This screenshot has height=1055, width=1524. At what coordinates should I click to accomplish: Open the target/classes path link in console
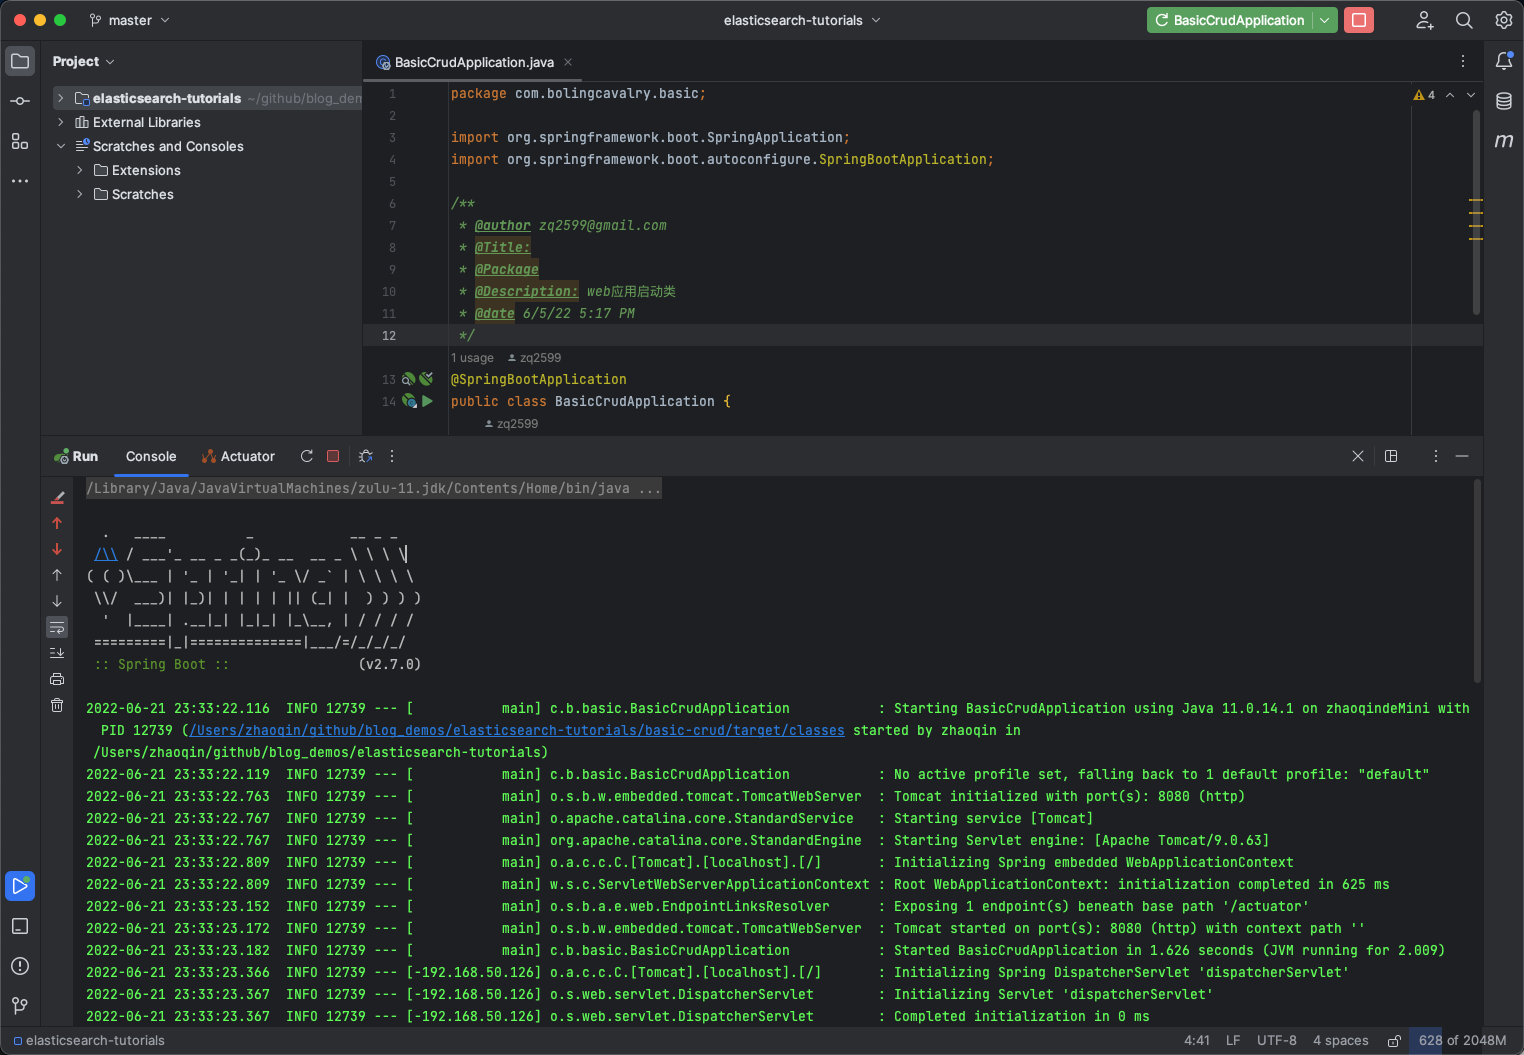coord(517,730)
